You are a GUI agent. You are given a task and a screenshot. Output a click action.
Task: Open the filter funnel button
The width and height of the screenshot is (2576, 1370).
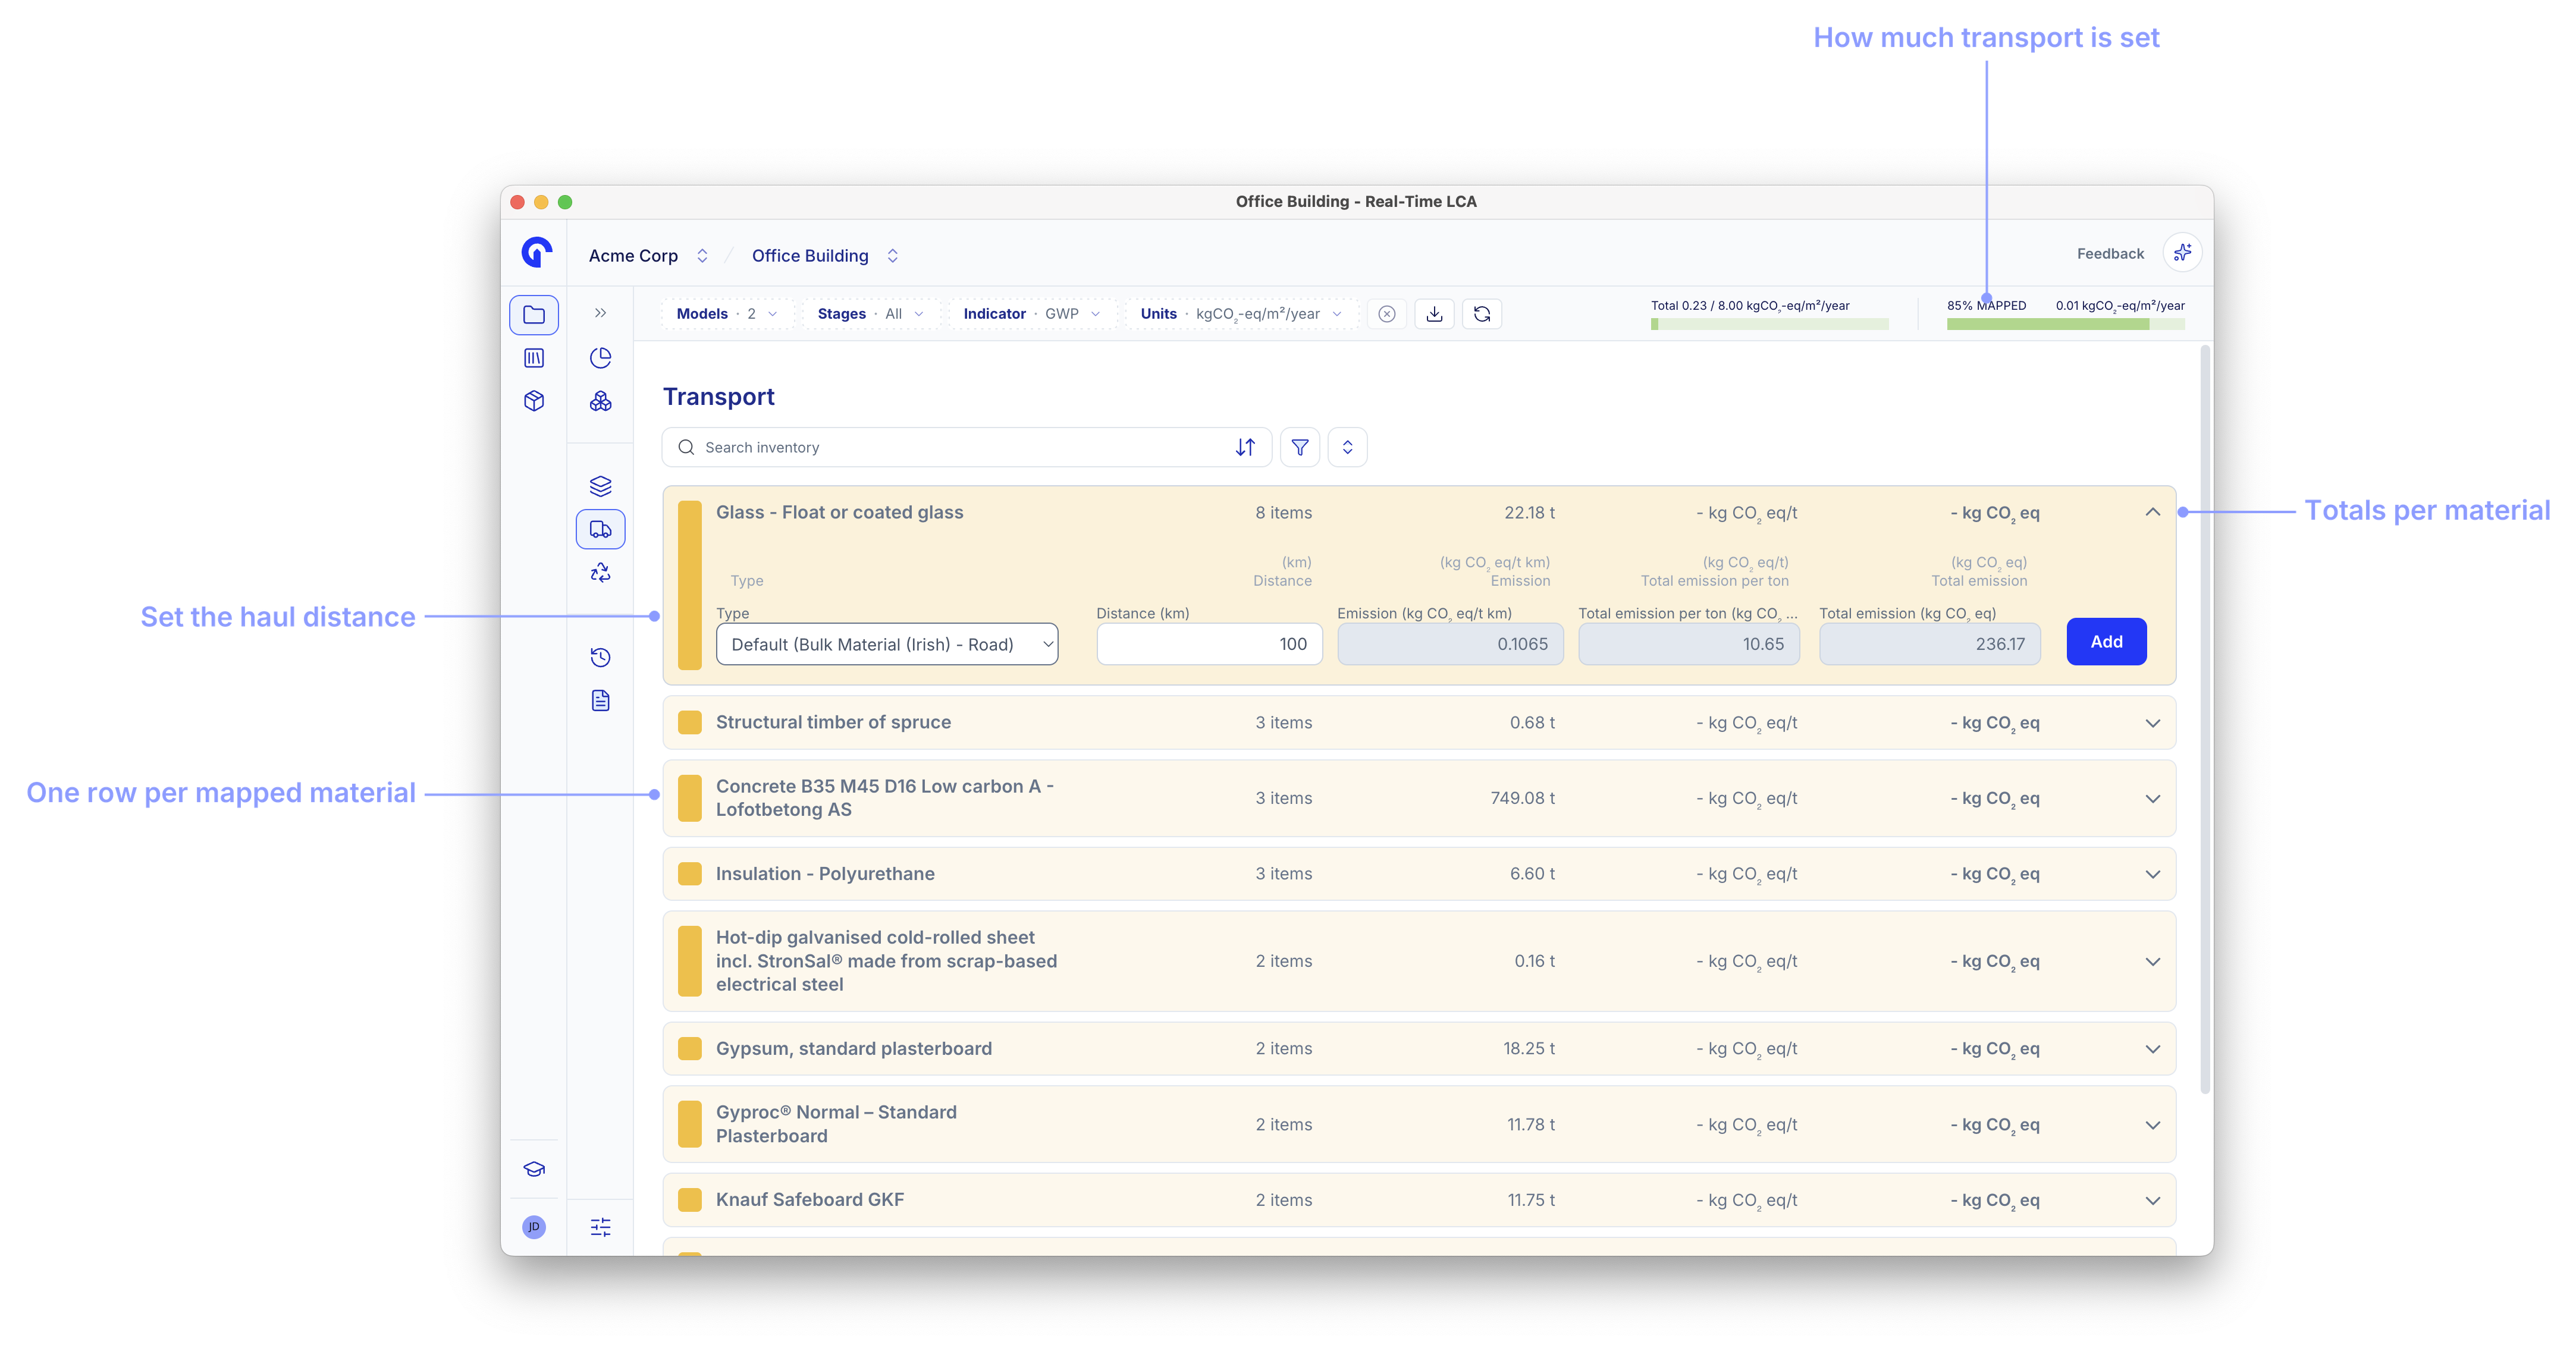pos(1300,447)
